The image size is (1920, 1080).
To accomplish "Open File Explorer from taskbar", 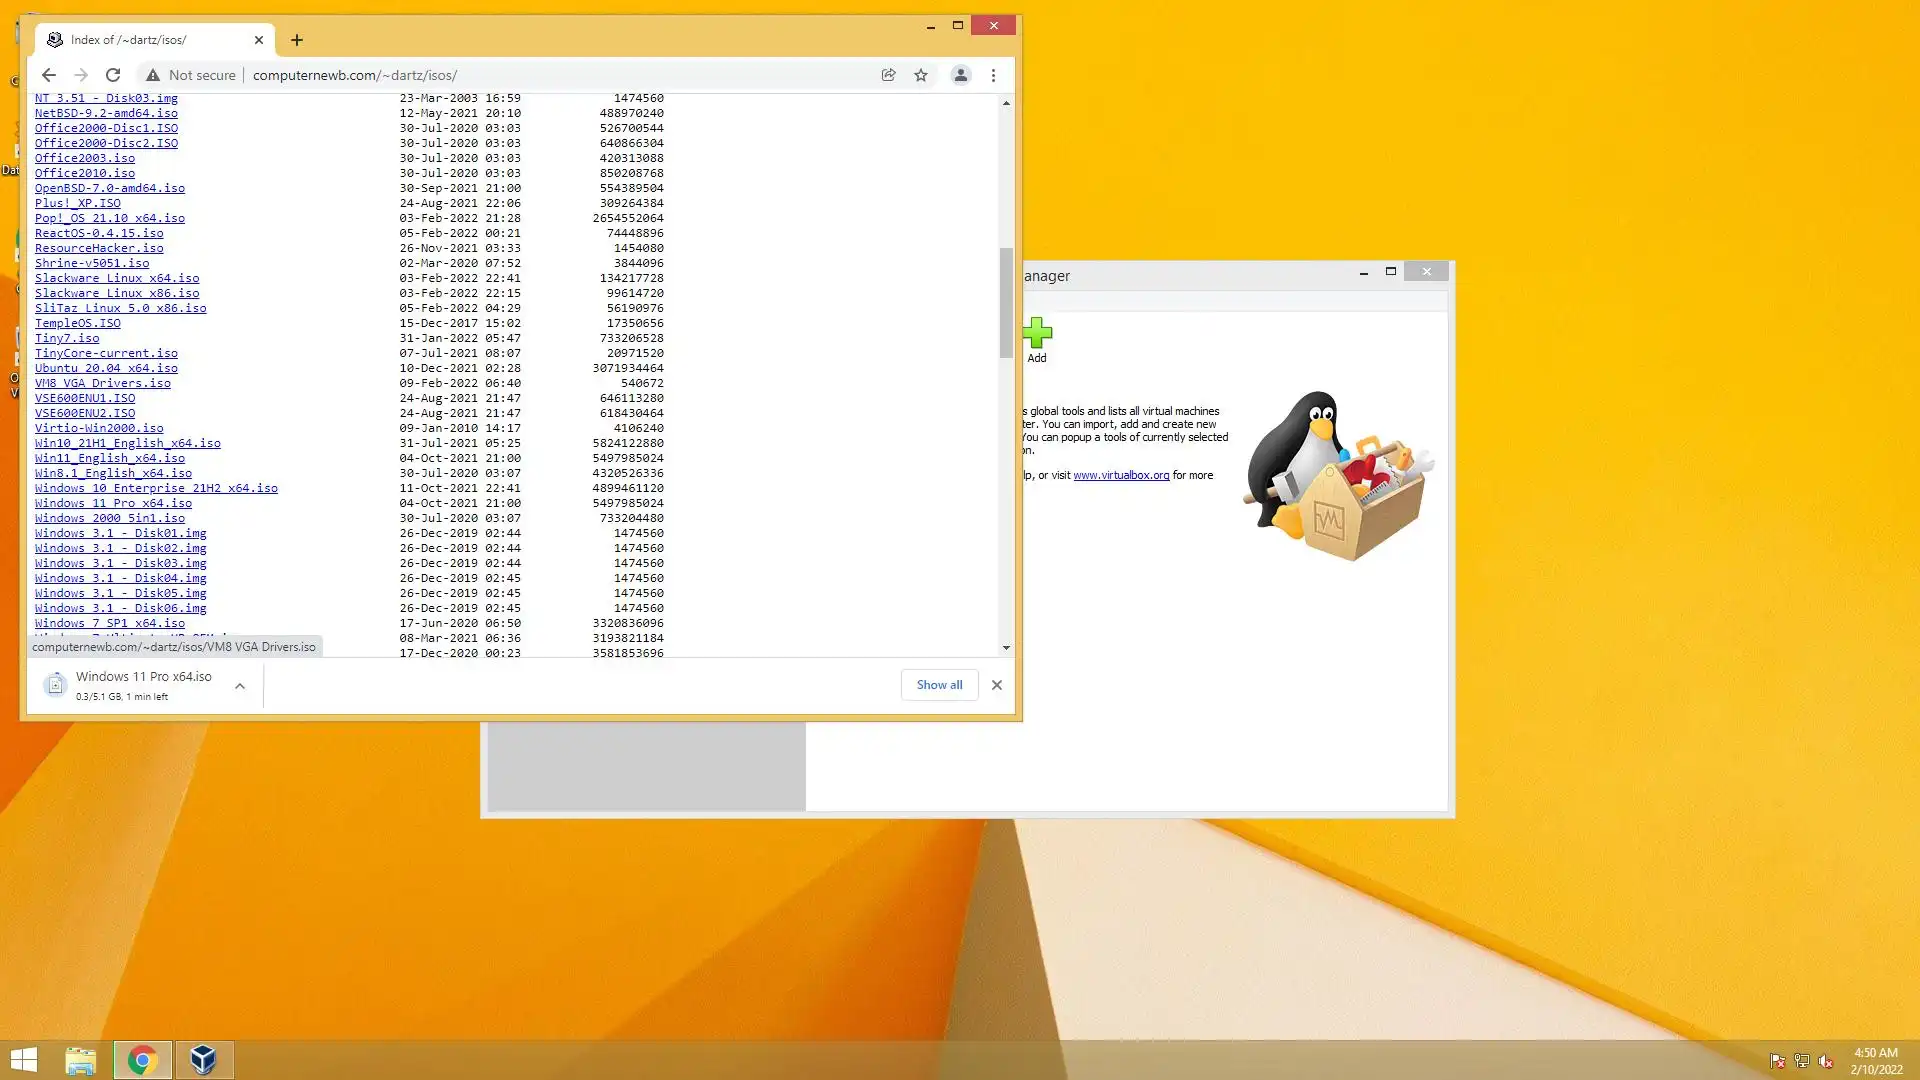I will [81, 1060].
